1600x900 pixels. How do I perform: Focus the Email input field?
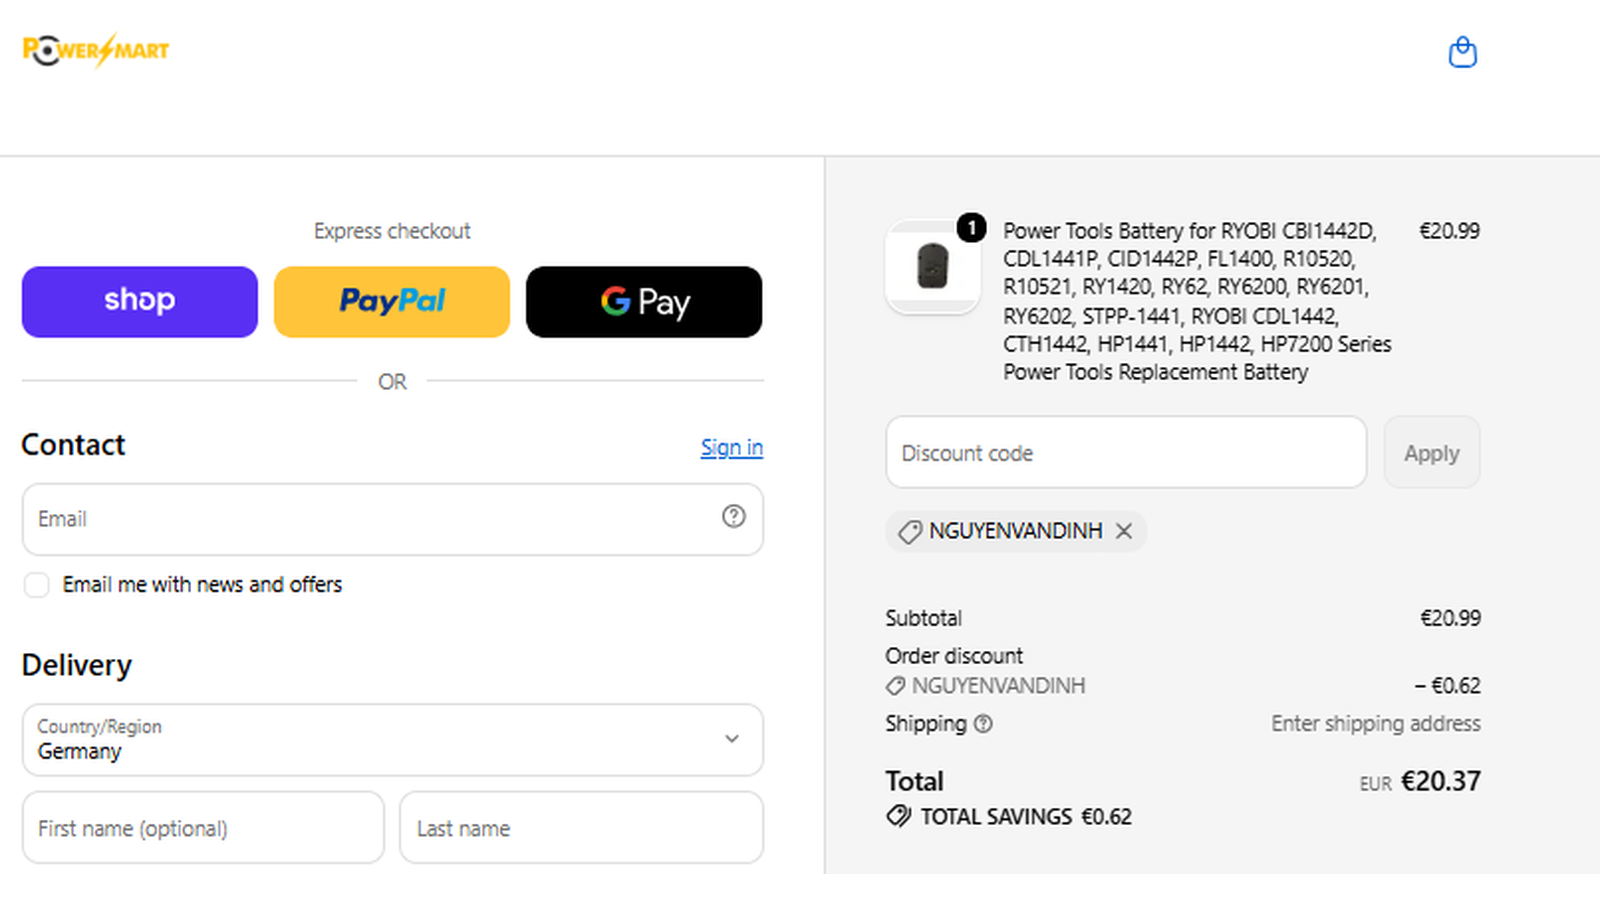point(392,519)
